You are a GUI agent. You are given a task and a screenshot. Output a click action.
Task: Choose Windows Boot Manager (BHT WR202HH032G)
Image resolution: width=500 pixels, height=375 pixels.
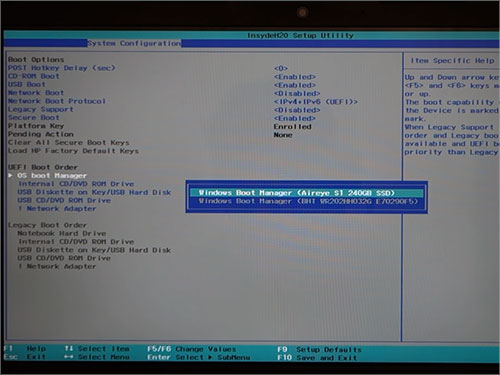point(307,201)
